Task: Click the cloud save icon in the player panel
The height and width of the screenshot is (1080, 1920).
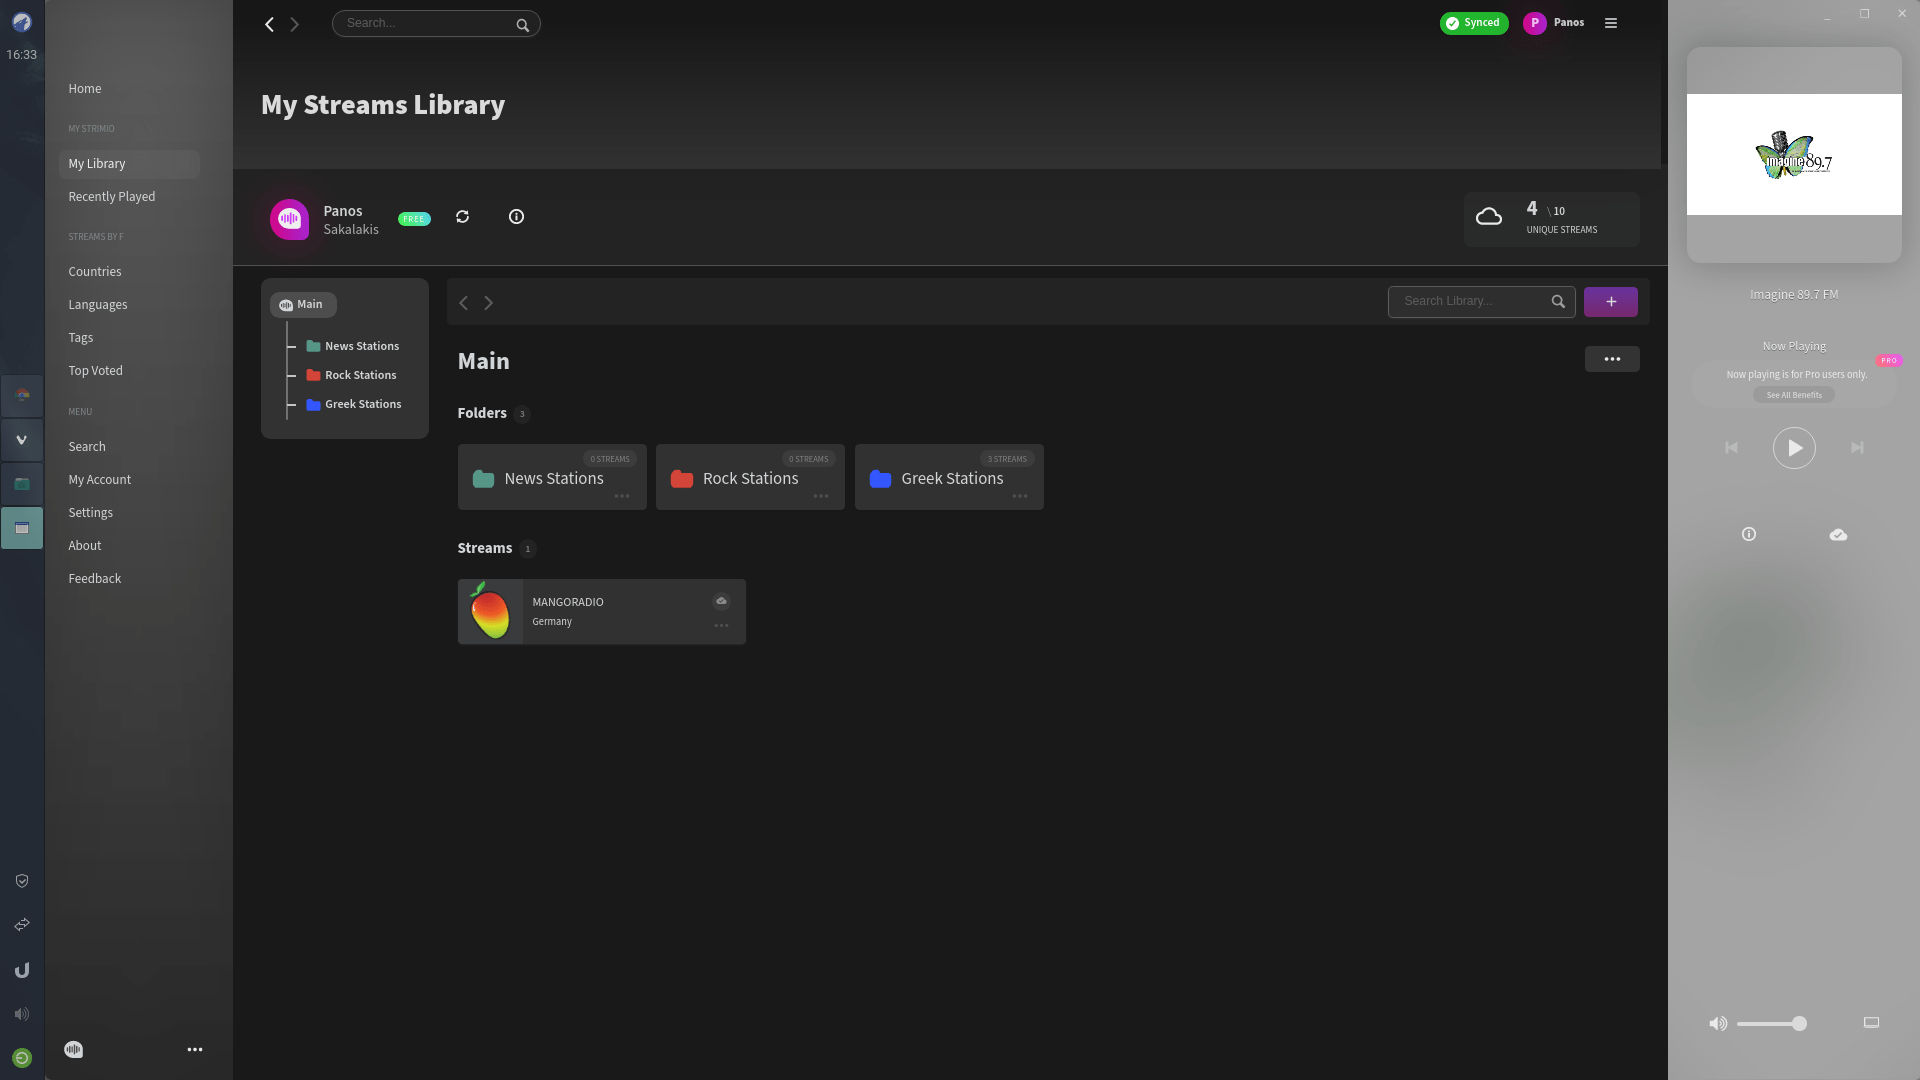Action: 1838,535
